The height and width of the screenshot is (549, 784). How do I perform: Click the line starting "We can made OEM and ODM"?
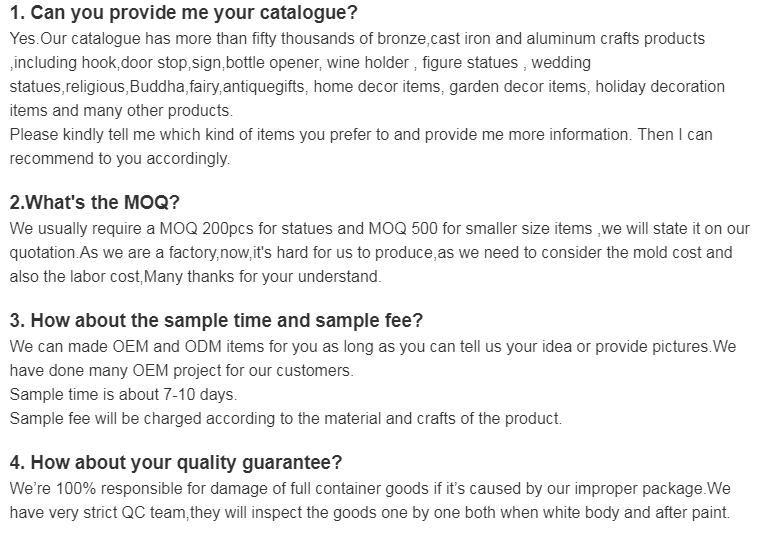pos(372,347)
